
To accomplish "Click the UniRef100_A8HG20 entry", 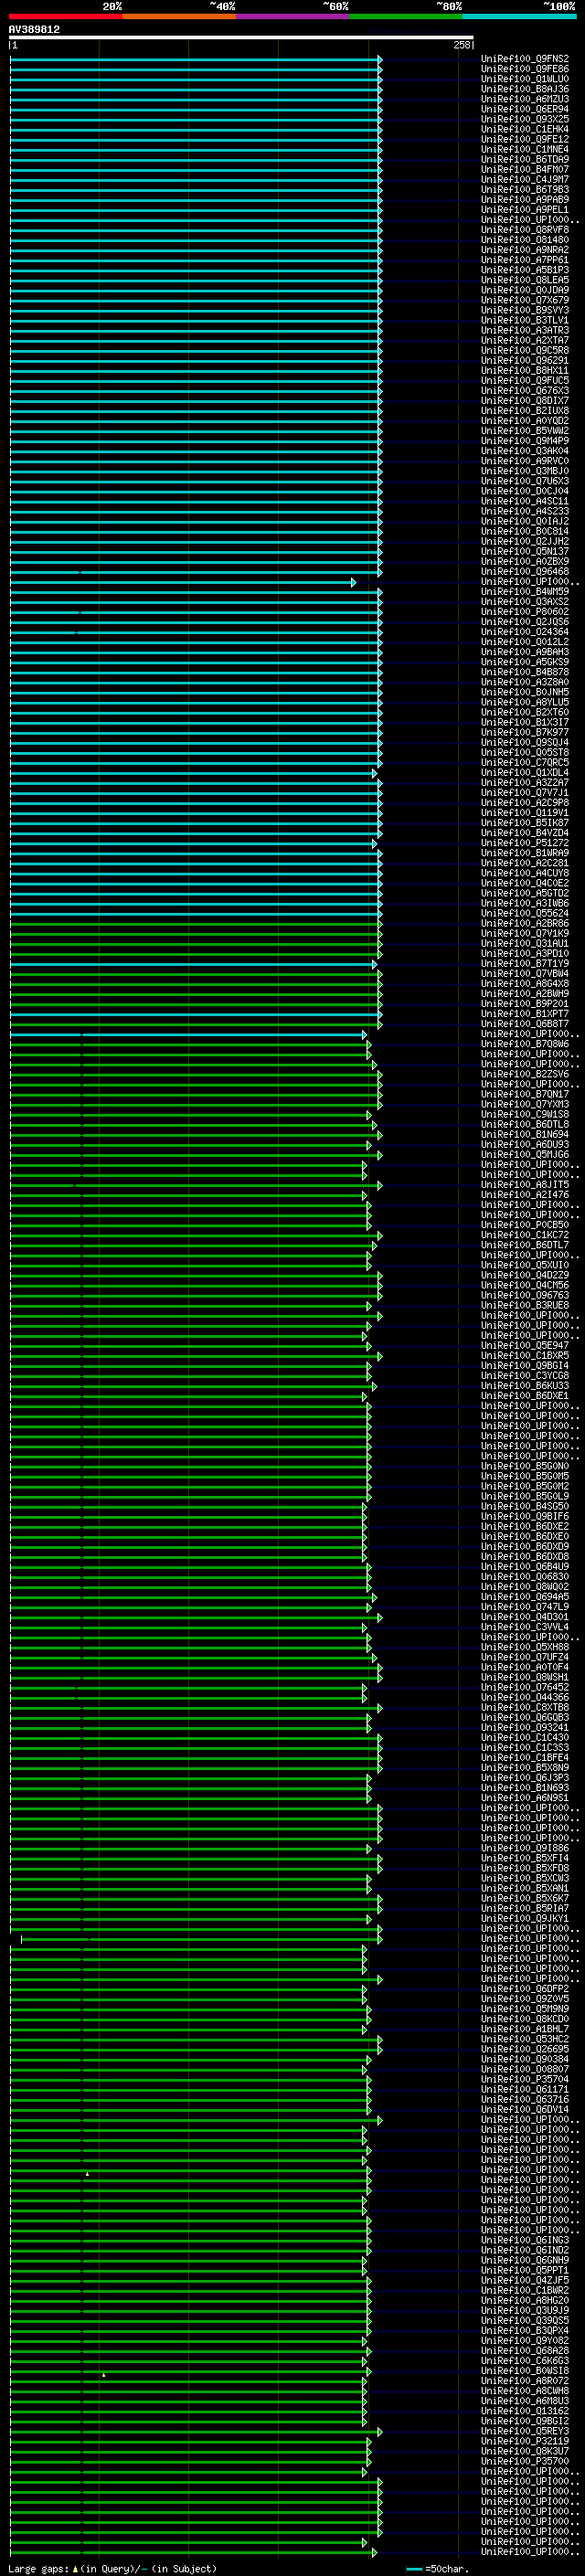I will [x=525, y=2300].
